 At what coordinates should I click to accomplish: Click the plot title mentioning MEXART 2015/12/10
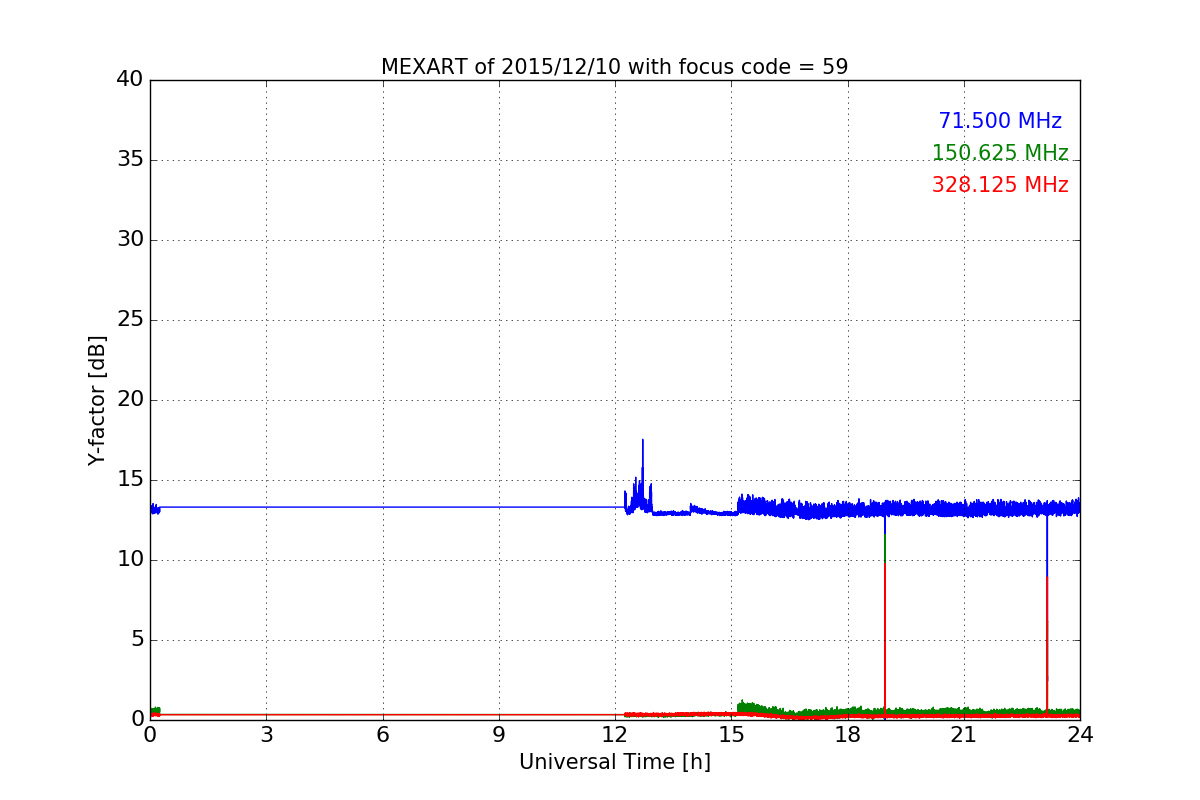tap(614, 67)
